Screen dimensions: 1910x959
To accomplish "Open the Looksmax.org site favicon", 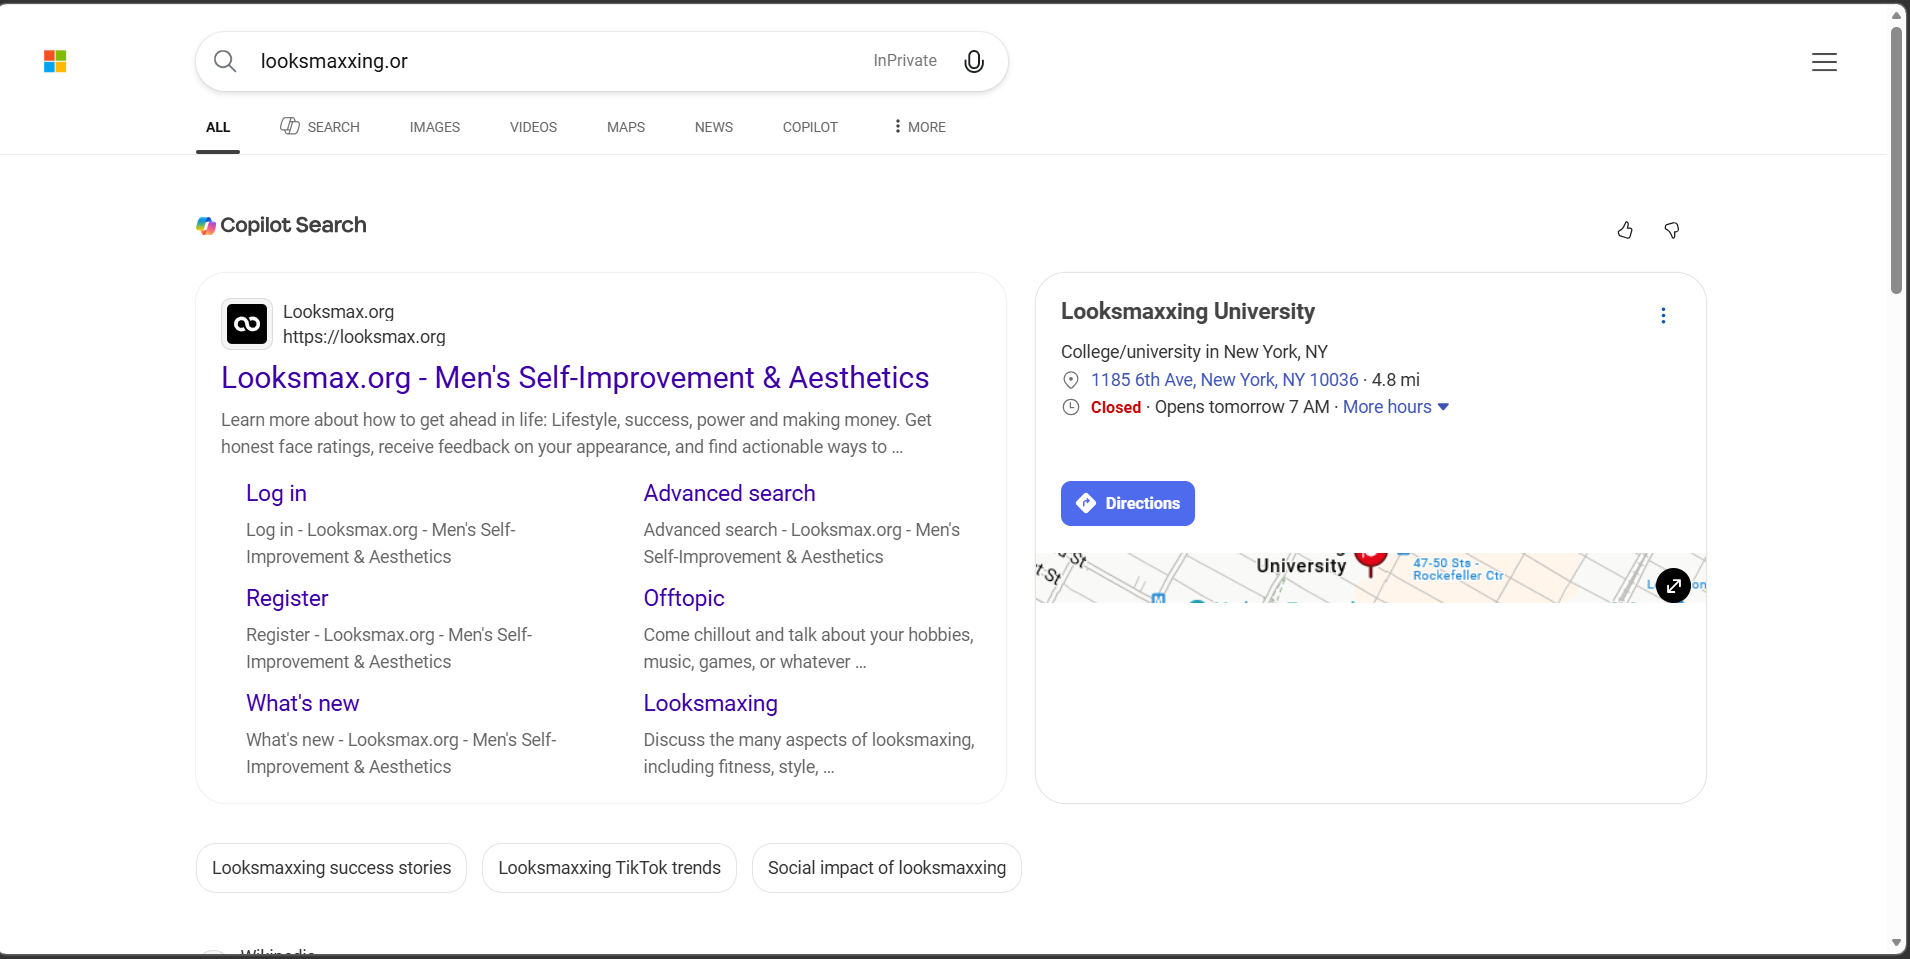I will point(247,324).
